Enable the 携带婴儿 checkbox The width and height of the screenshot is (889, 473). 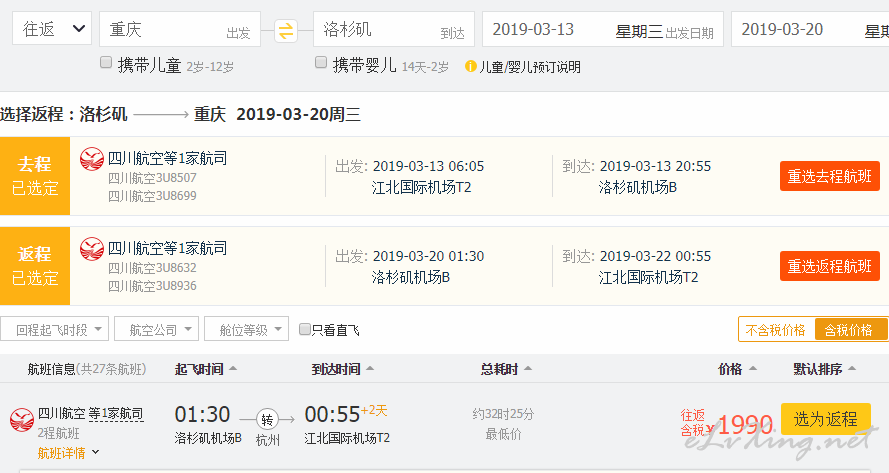click(321, 62)
